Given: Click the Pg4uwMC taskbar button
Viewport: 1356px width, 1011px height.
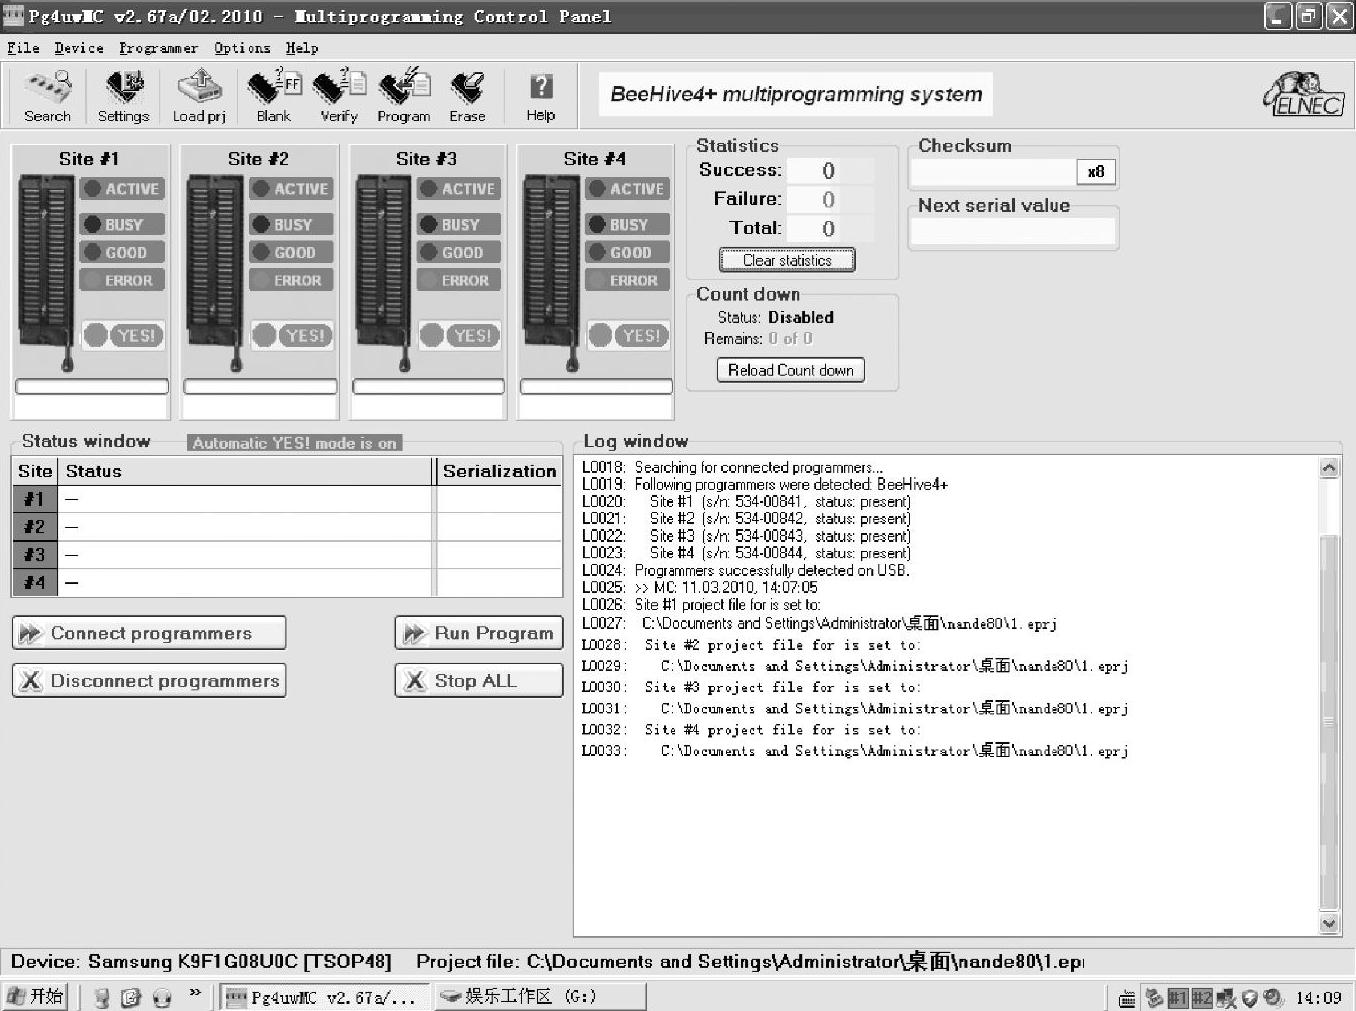Looking at the screenshot, I should coord(325,997).
